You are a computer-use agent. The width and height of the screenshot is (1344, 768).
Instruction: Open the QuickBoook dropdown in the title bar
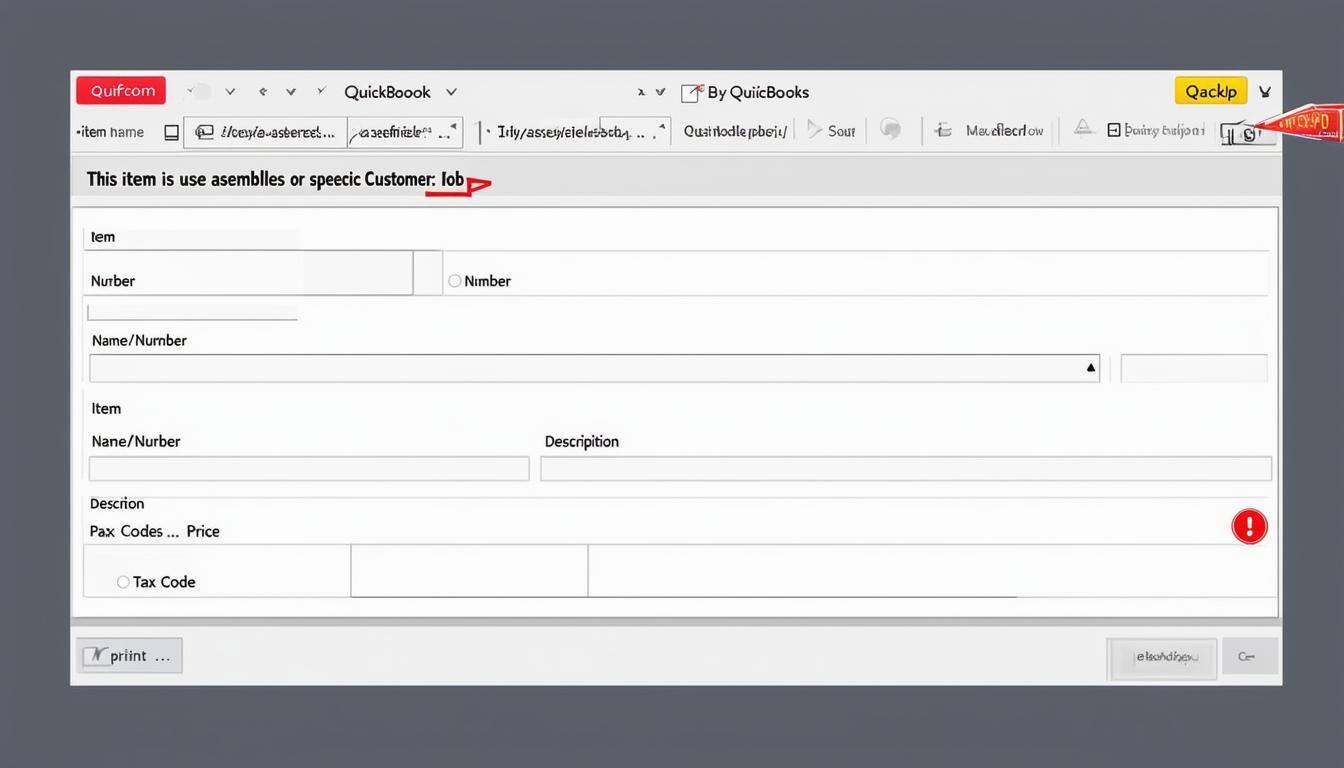pos(451,91)
